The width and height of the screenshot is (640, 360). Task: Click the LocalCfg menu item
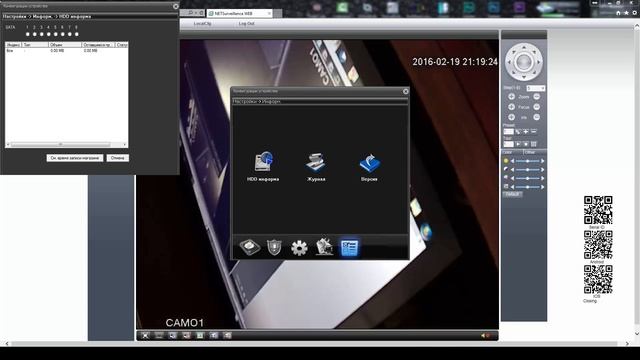click(x=202, y=24)
